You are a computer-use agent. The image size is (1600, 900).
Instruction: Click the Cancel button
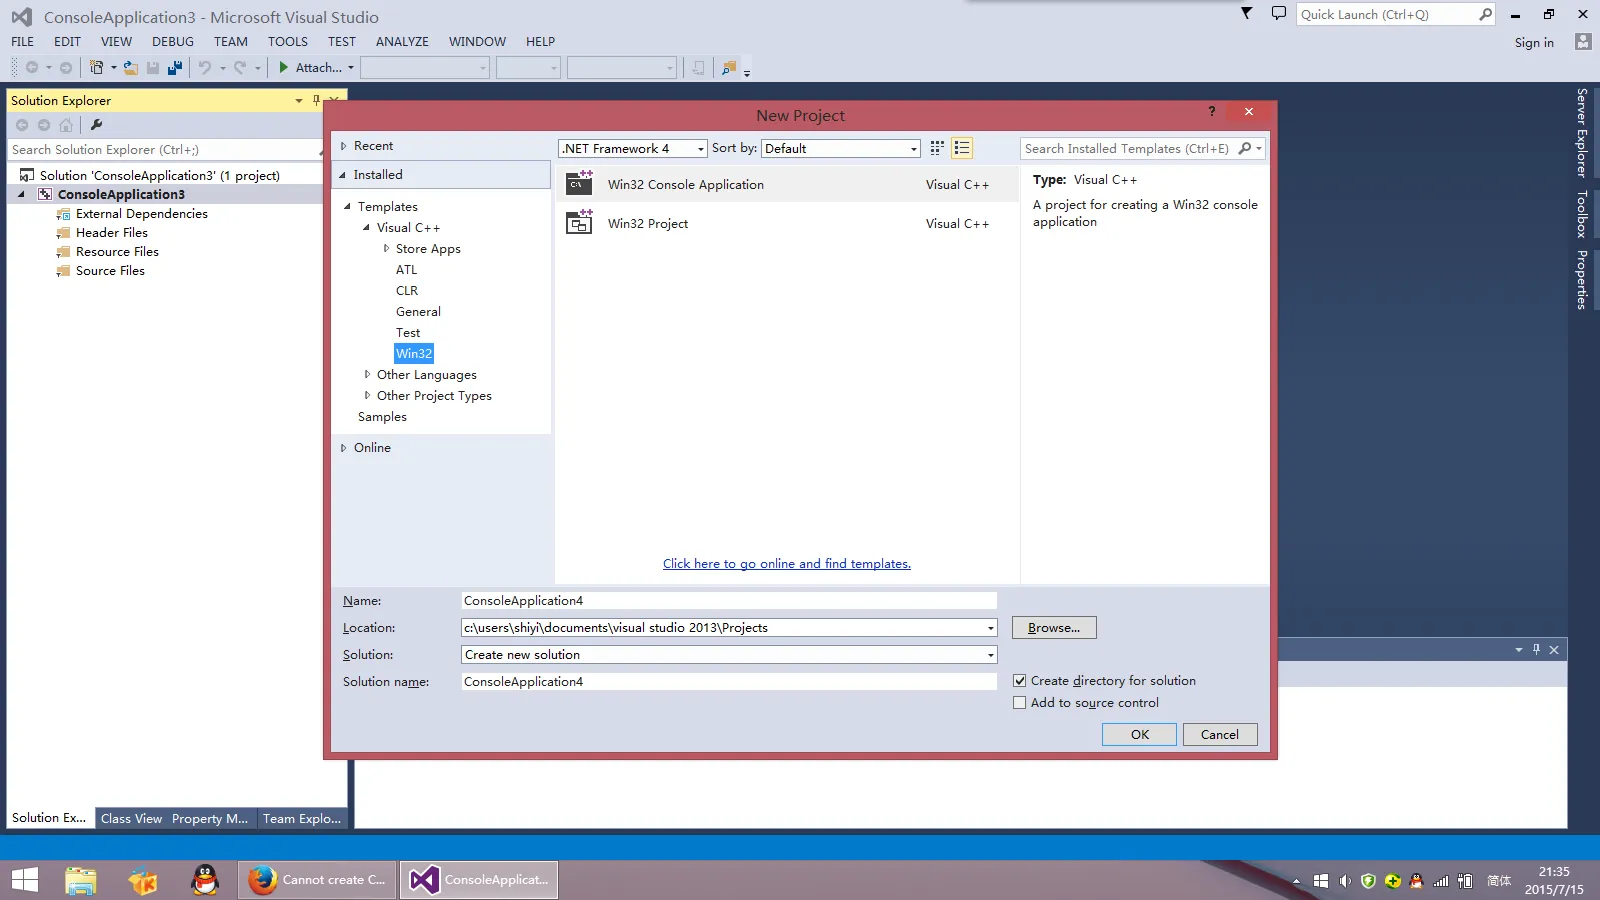point(1220,734)
